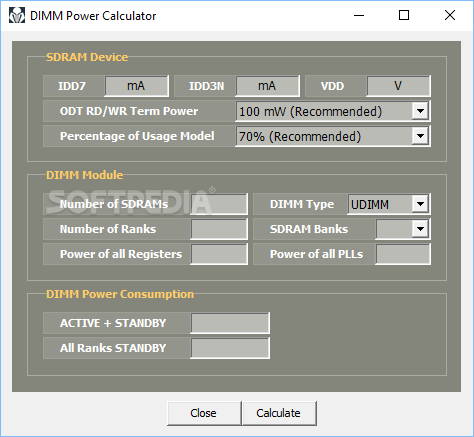The height and width of the screenshot is (437, 474).
Task: Click the IDD7 label
Action: (x=72, y=86)
